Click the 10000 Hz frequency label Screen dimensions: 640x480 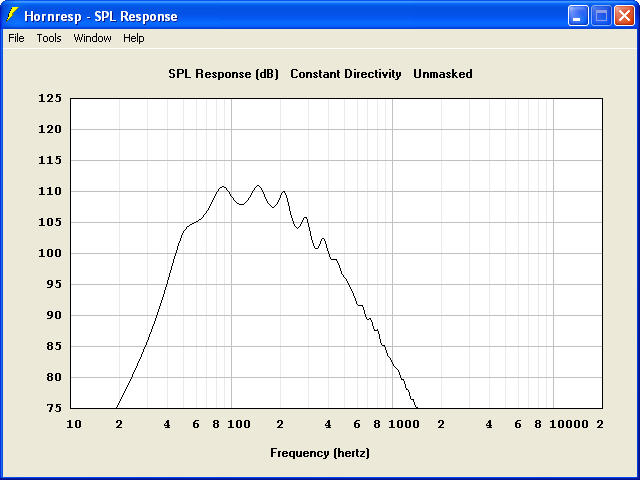(569, 424)
